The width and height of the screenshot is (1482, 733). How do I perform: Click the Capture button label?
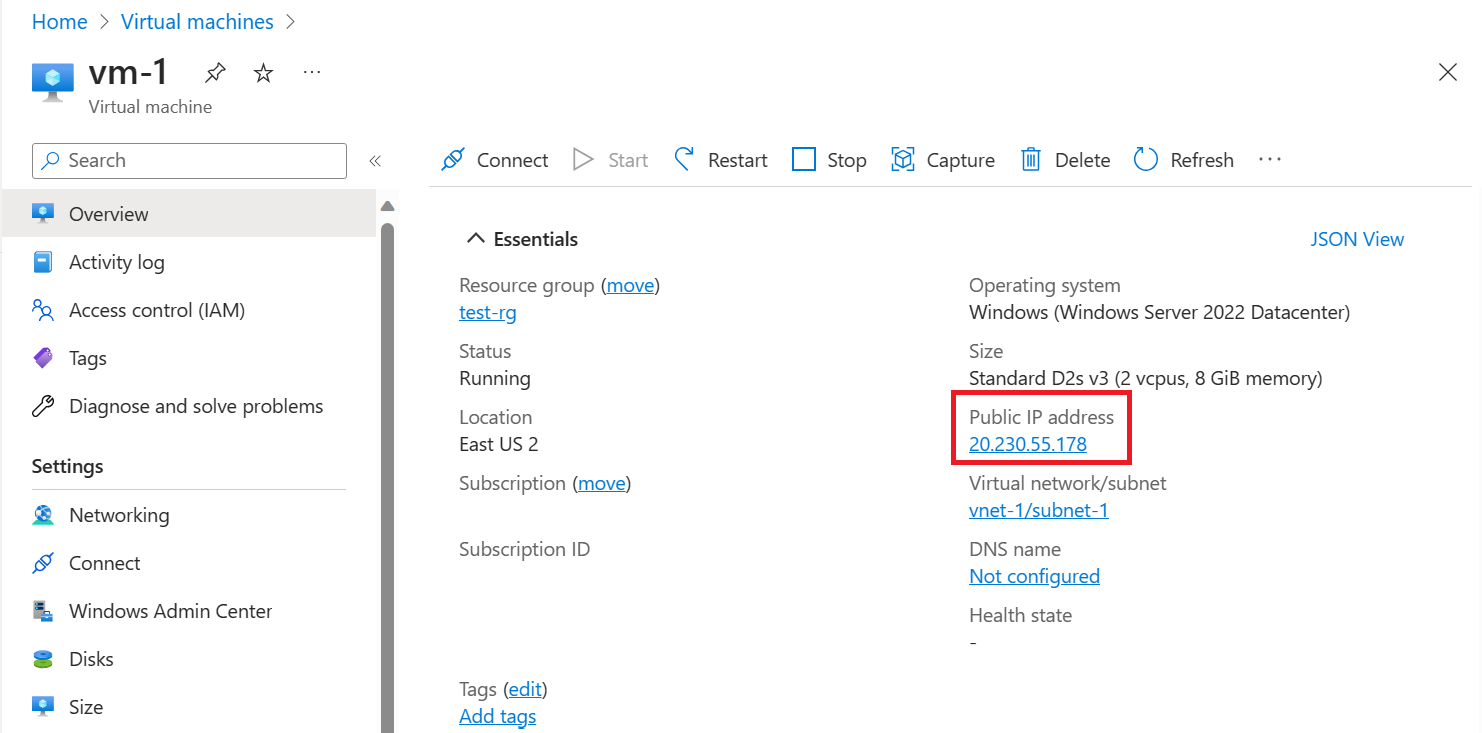pyautogui.click(x=961, y=160)
